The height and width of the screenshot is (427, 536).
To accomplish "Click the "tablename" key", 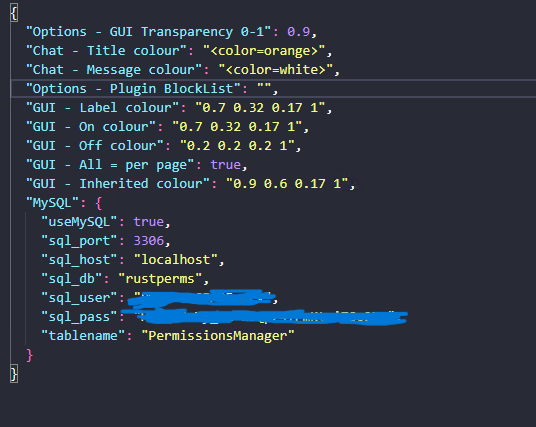I will [x=84, y=336].
